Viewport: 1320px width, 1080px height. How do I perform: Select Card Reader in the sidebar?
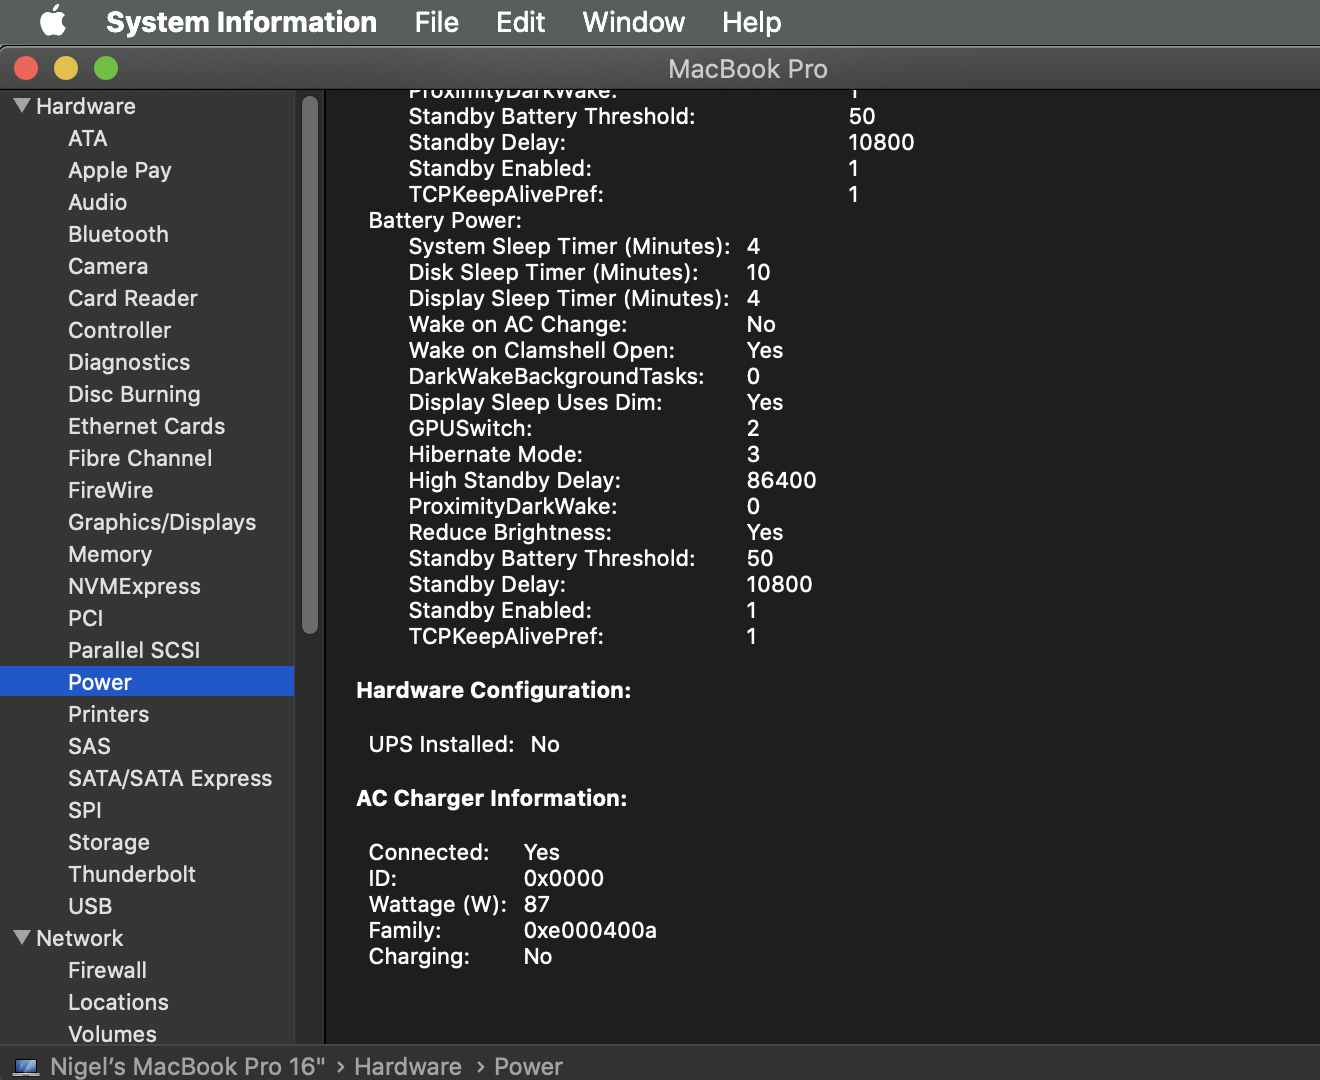pos(133,298)
